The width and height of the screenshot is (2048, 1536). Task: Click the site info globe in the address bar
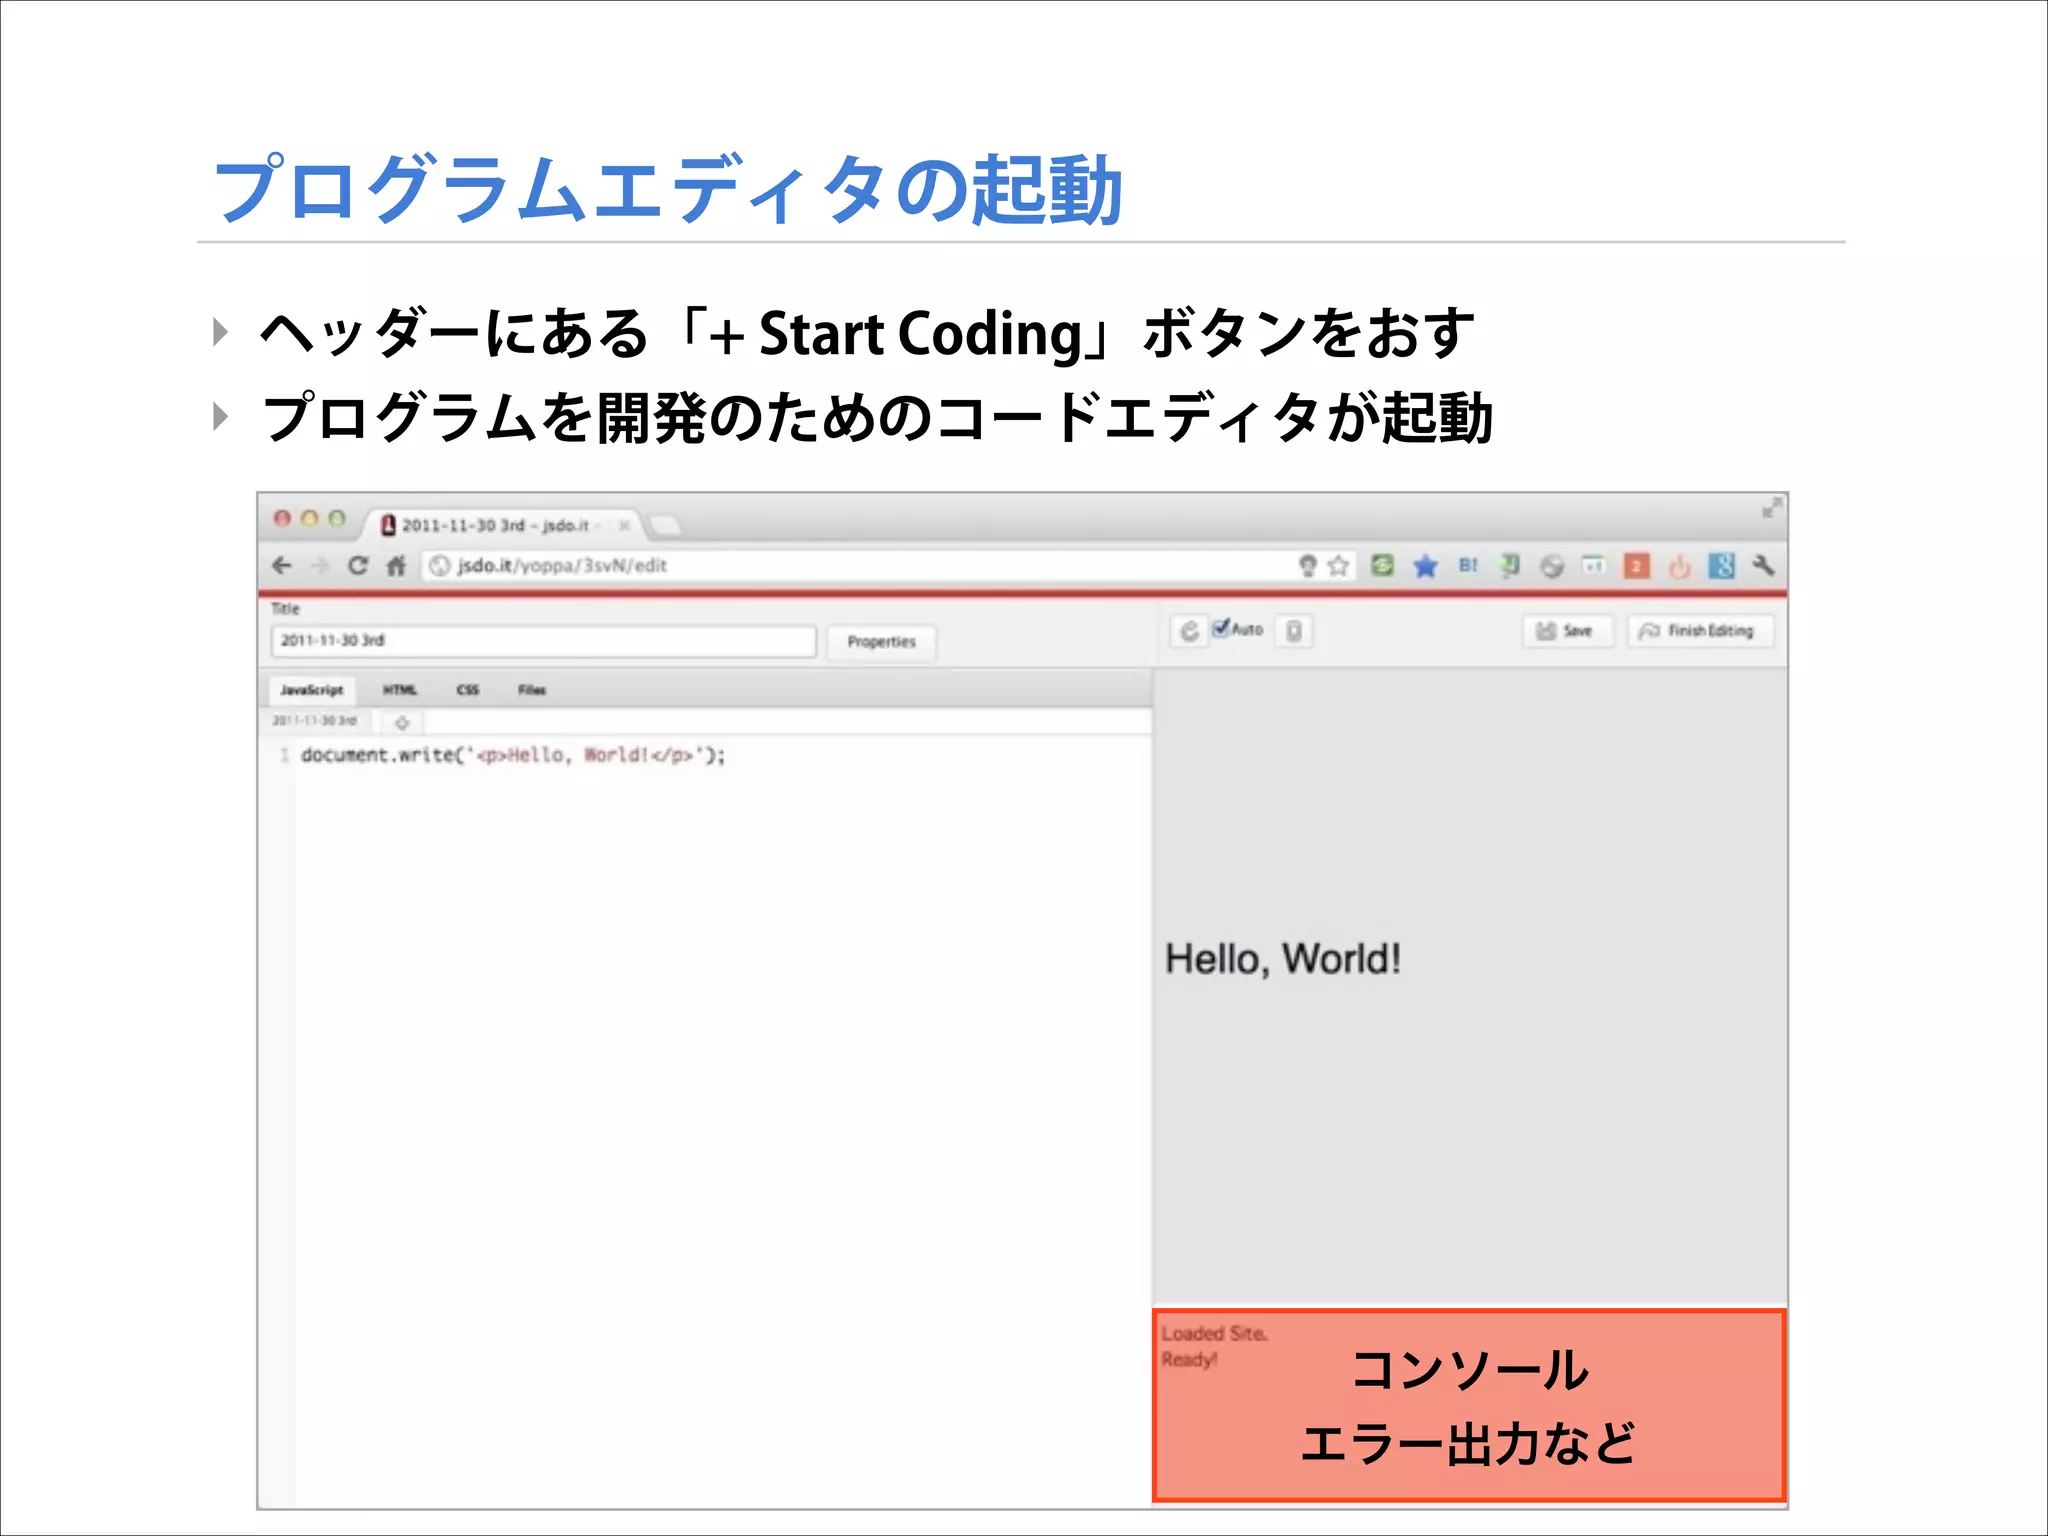coord(439,566)
